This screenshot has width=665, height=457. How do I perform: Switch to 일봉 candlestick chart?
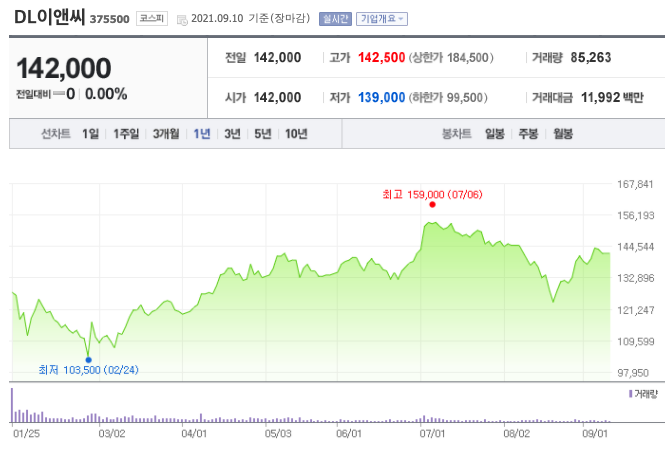point(495,134)
